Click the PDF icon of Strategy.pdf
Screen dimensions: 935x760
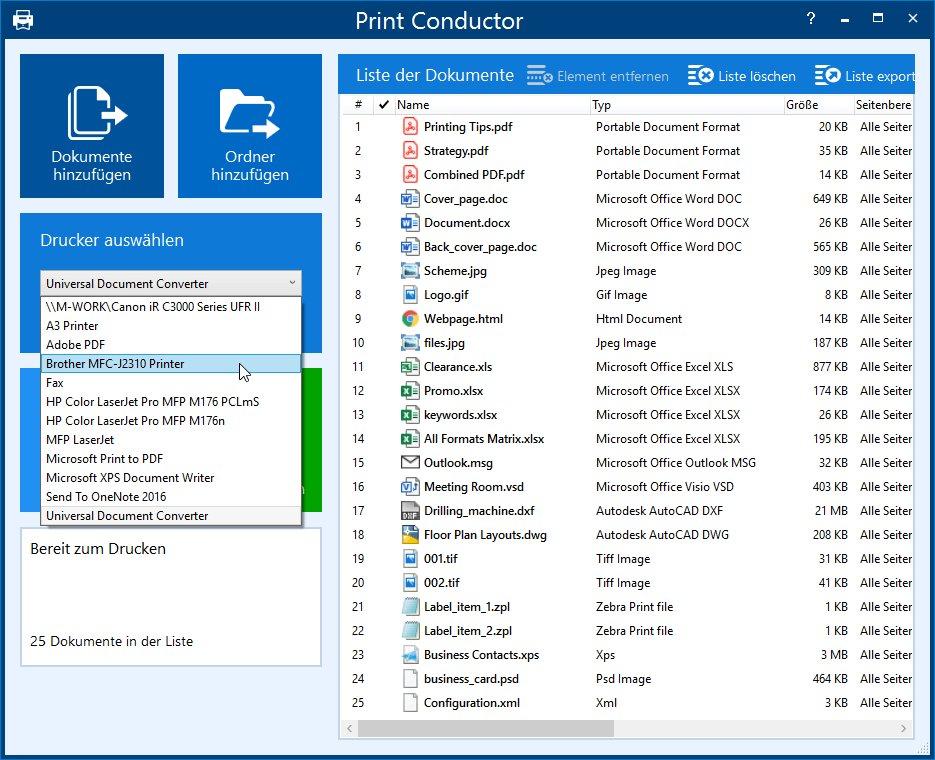[x=410, y=151]
